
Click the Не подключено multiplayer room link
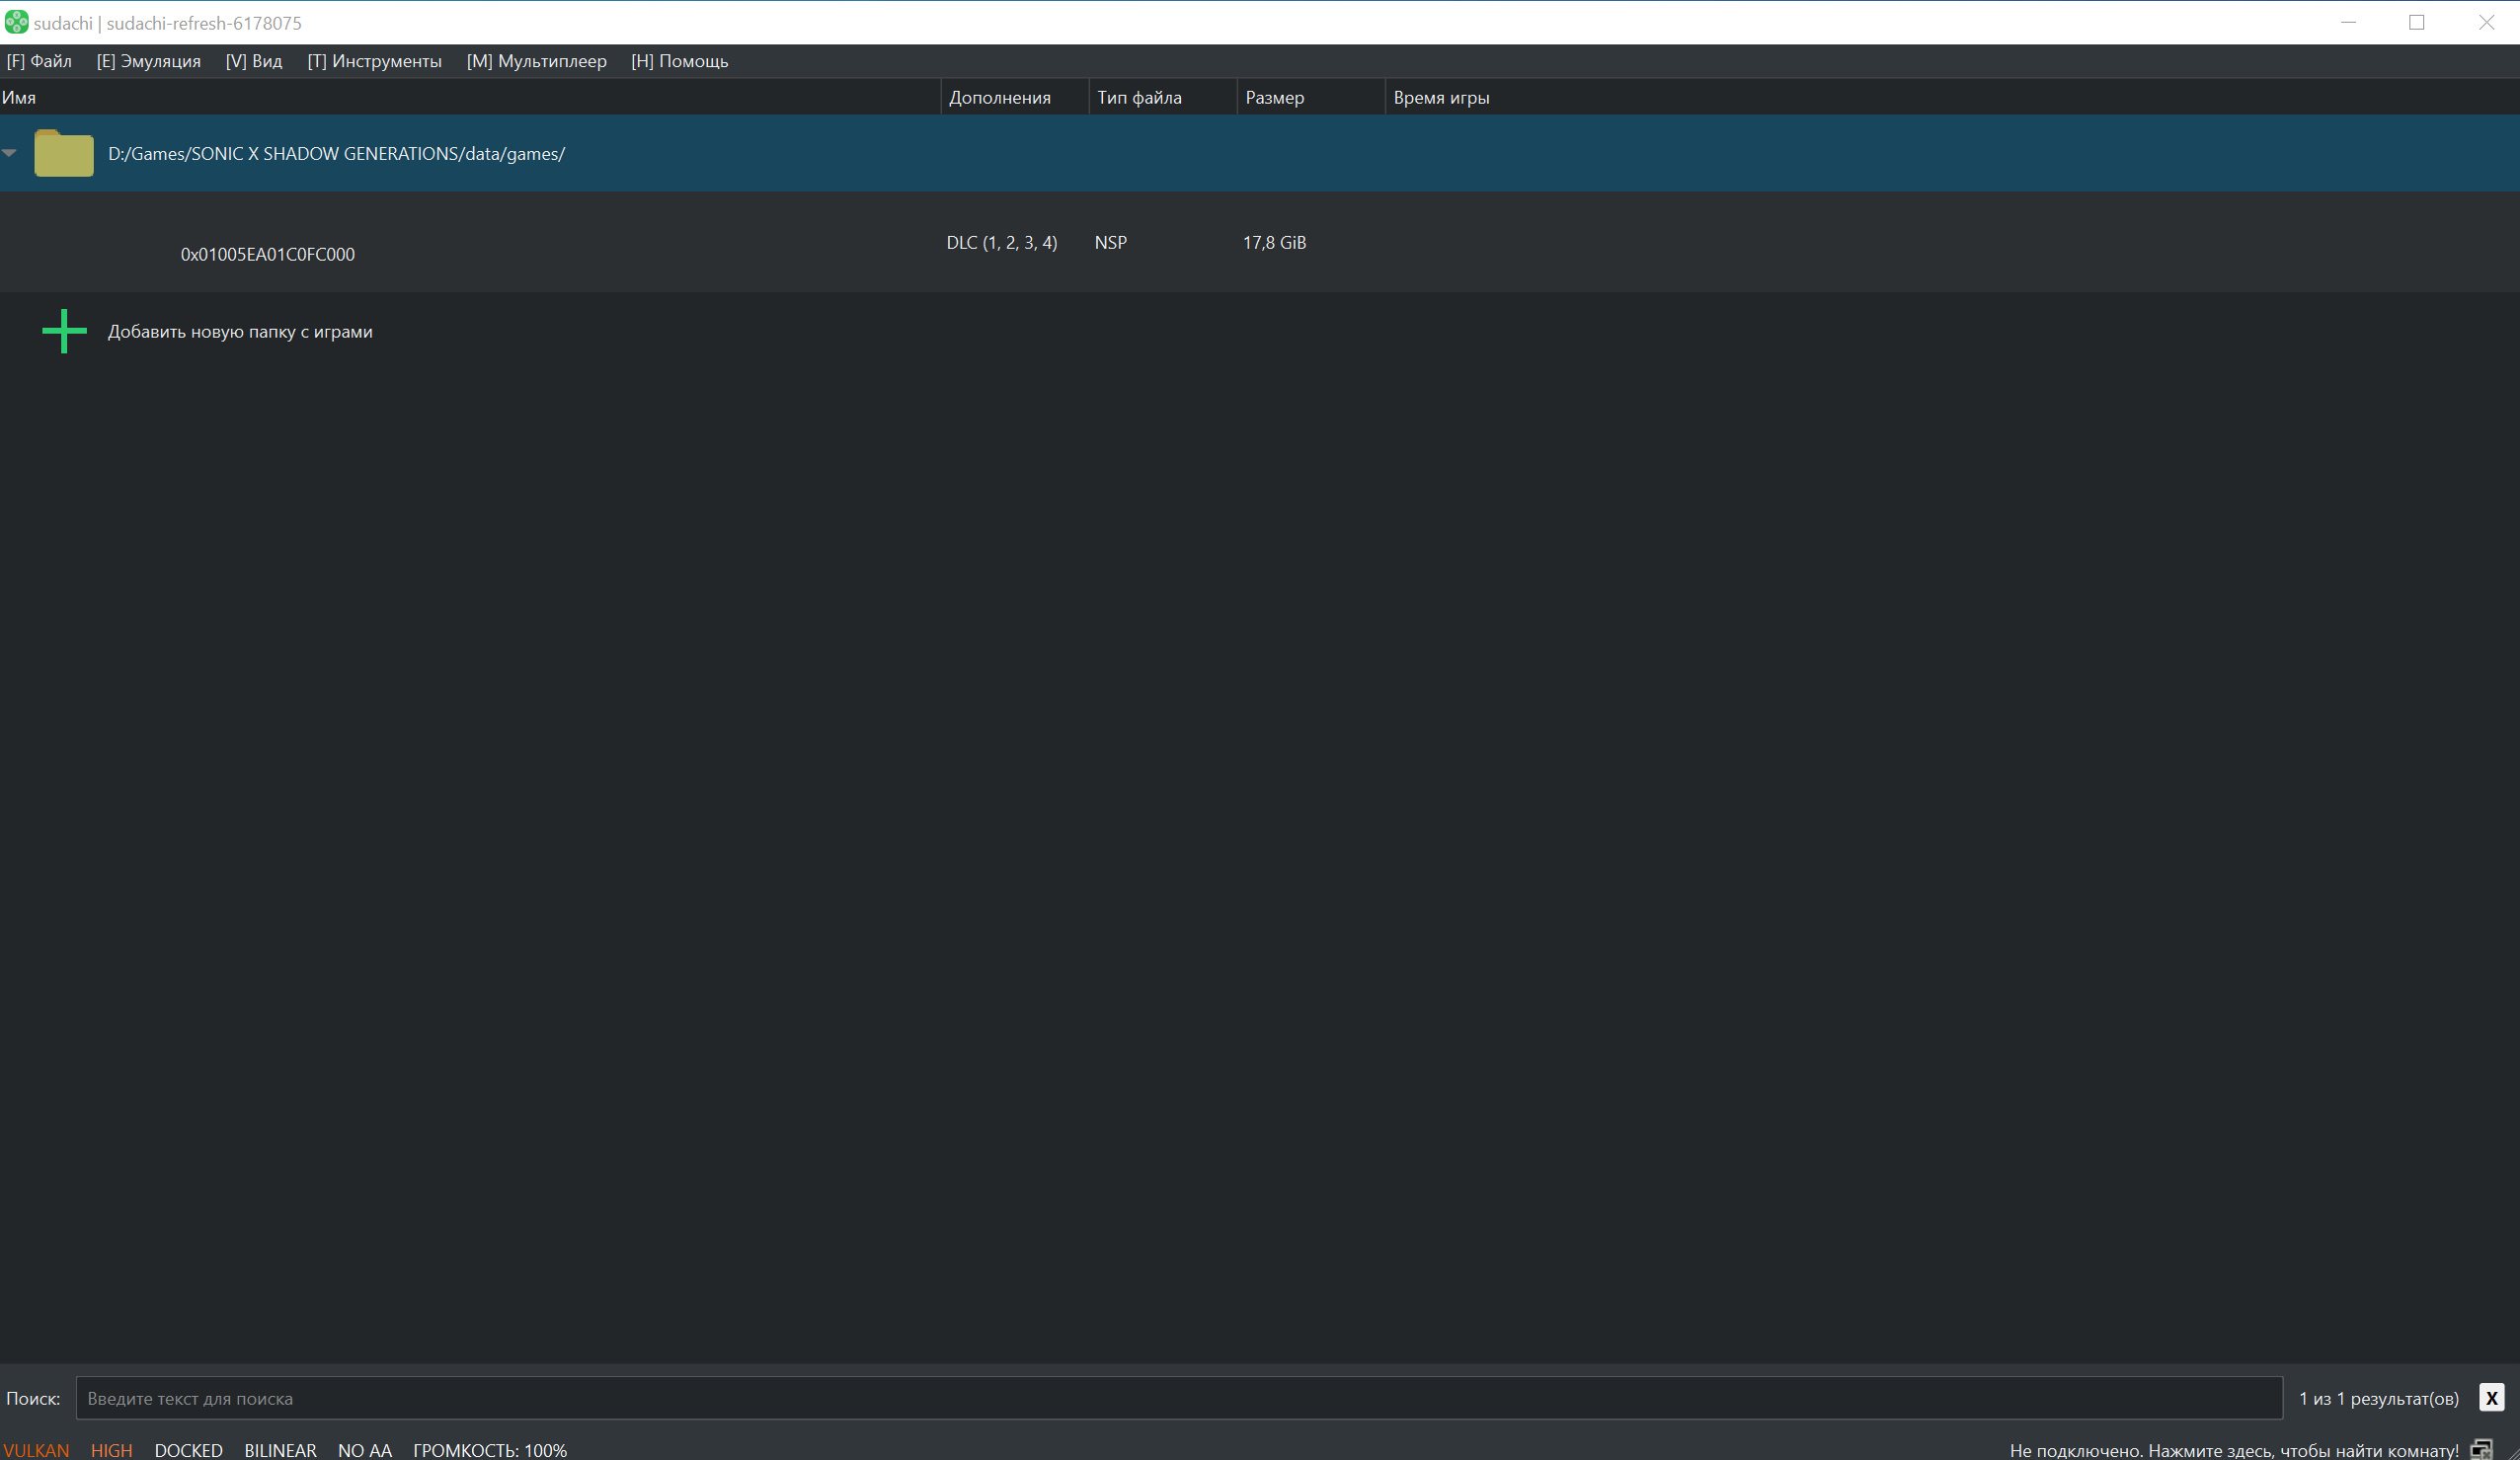[x=2233, y=1450]
